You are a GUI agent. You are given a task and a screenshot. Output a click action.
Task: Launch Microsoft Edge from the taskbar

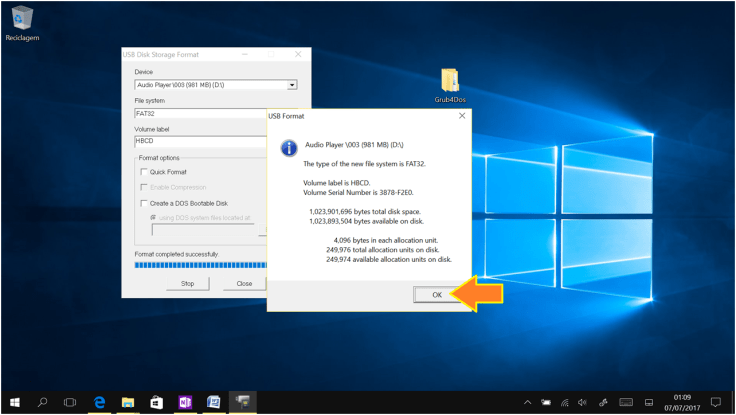coord(100,402)
